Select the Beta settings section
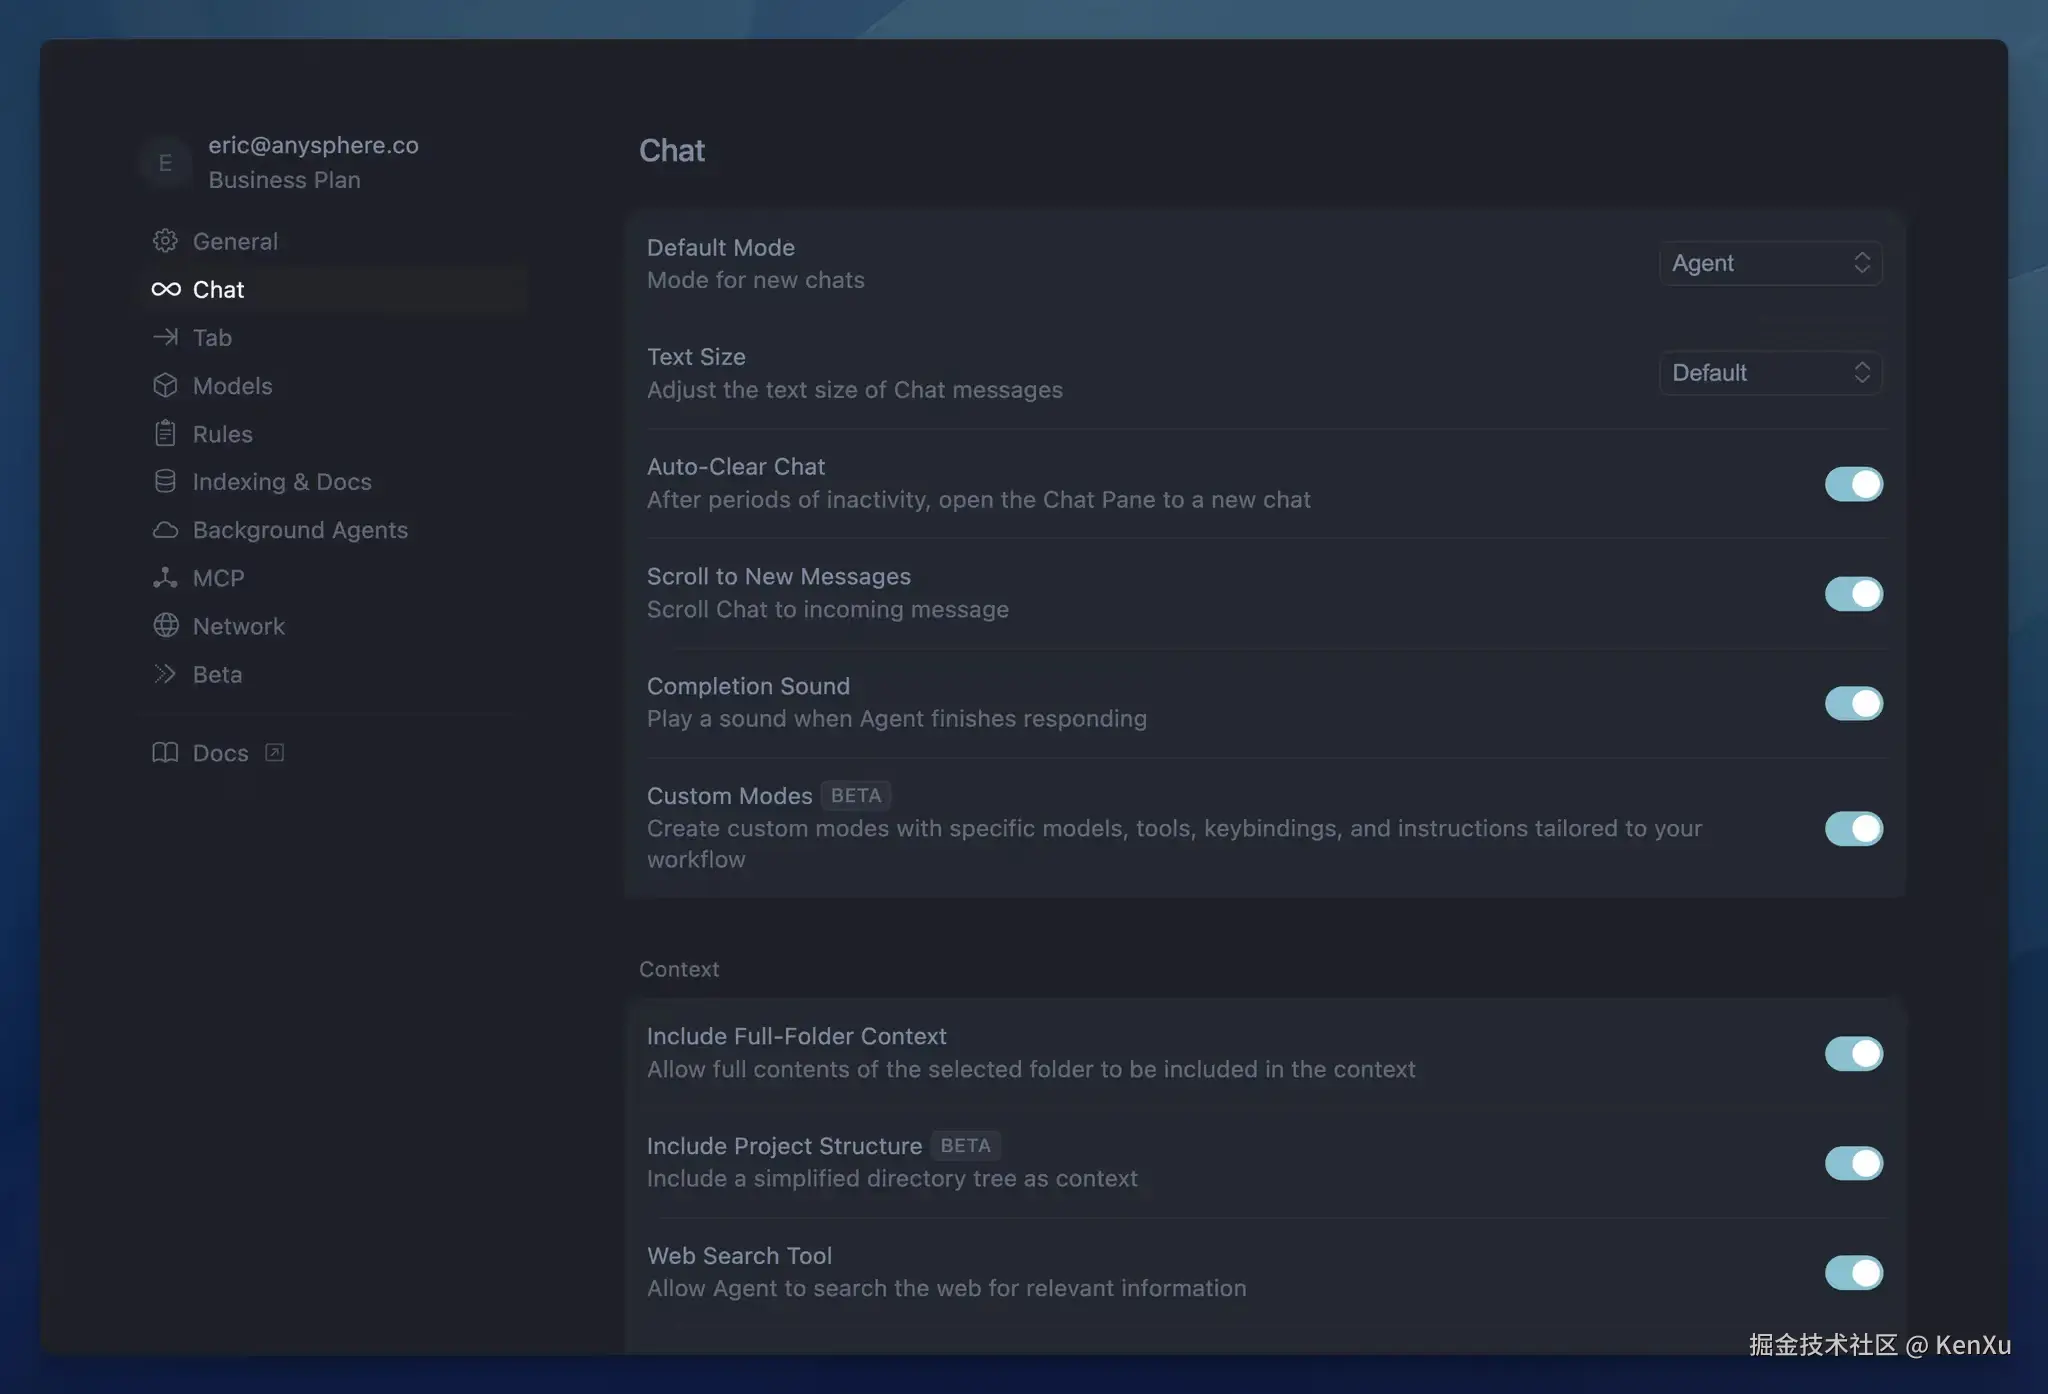The width and height of the screenshot is (2048, 1394). (217, 674)
